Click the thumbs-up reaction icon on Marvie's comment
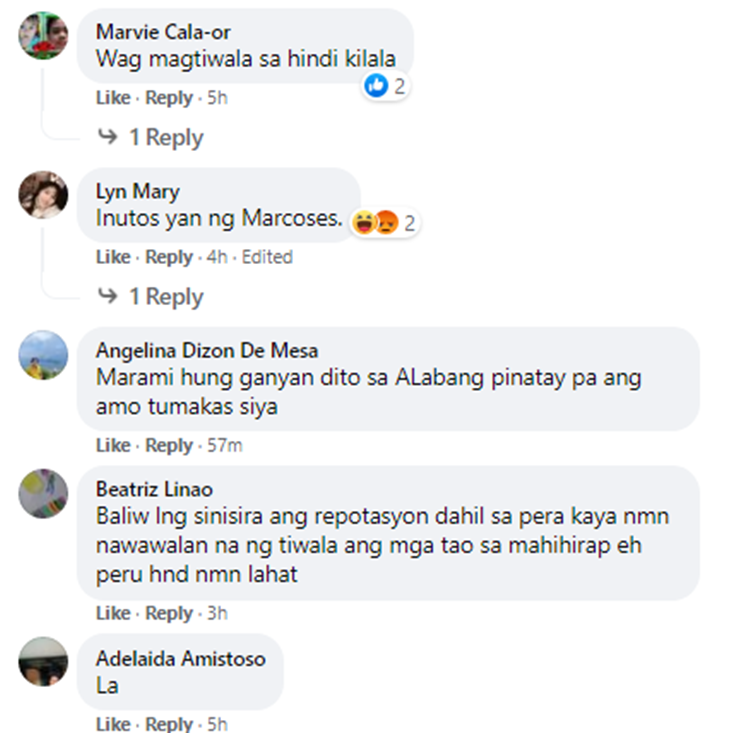This screenshot has height=733, width=750. pyautogui.click(x=376, y=86)
